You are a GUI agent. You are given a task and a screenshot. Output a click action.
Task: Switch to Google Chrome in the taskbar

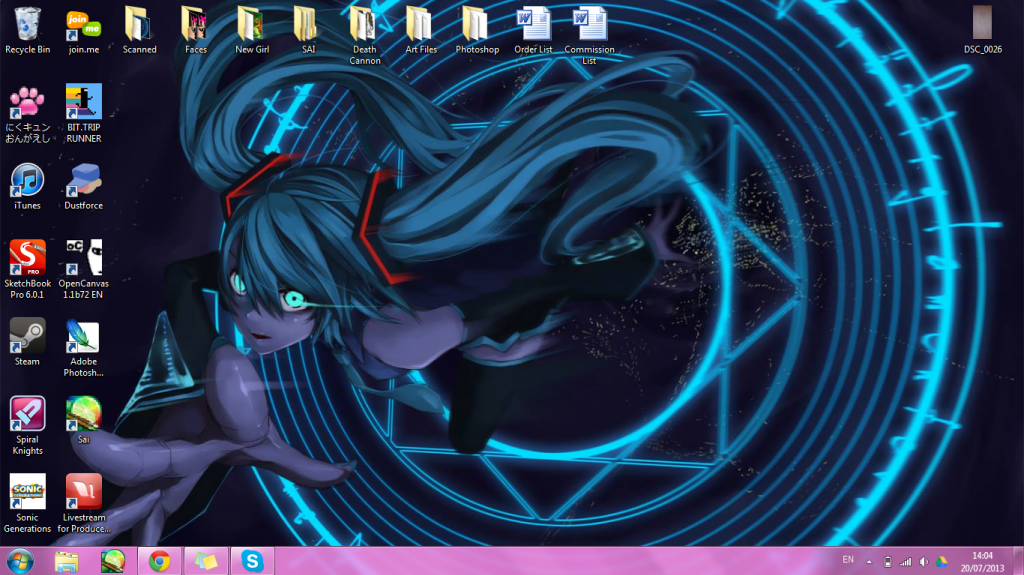point(159,561)
